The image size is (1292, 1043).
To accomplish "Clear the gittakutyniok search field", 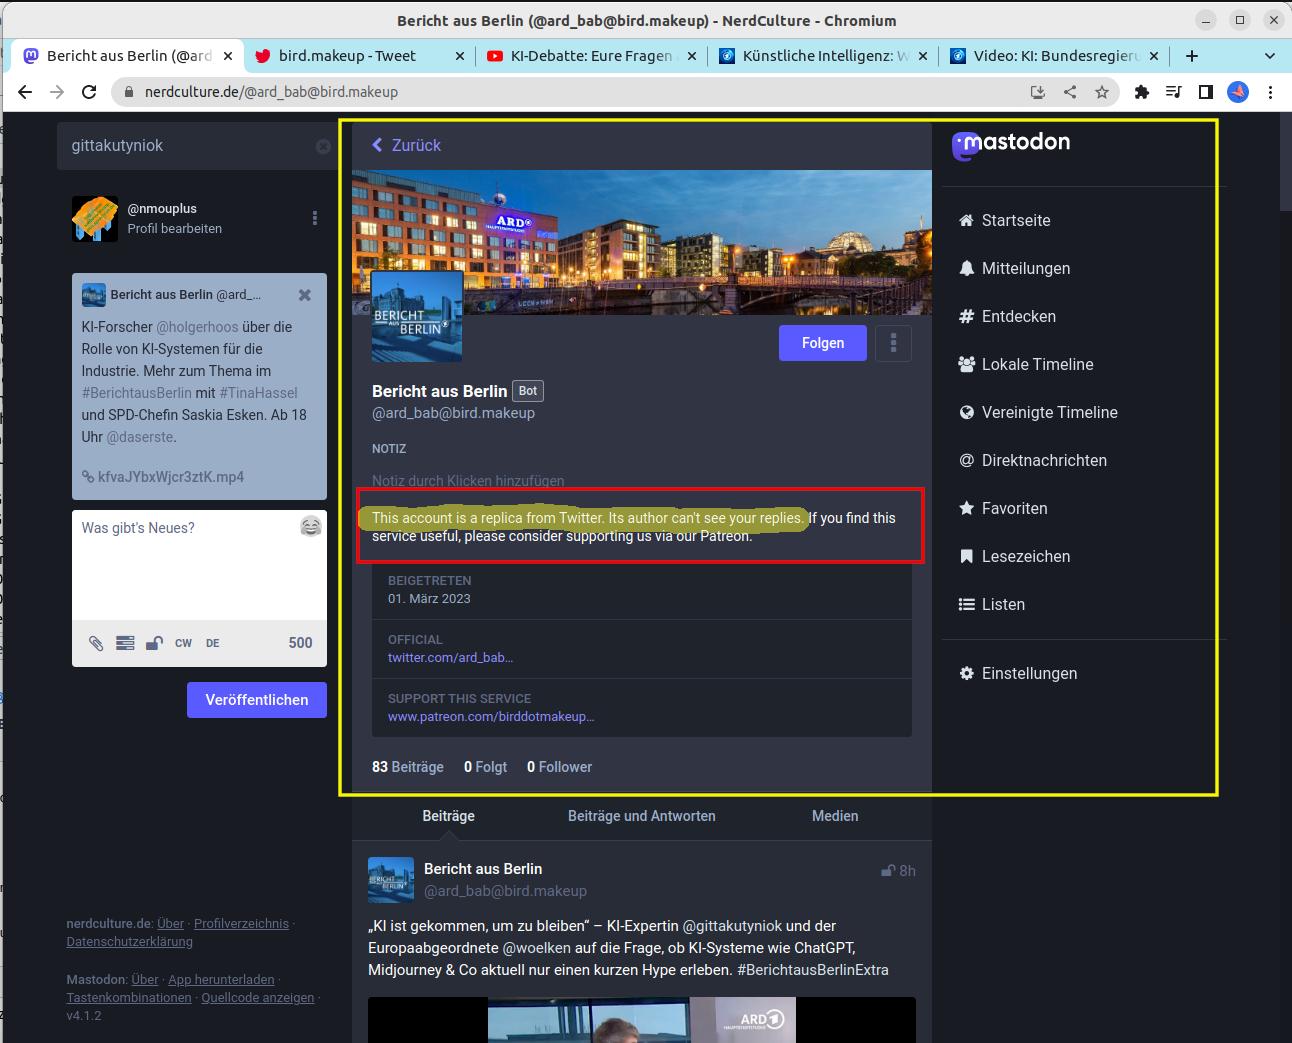I will tap(323, 146).
